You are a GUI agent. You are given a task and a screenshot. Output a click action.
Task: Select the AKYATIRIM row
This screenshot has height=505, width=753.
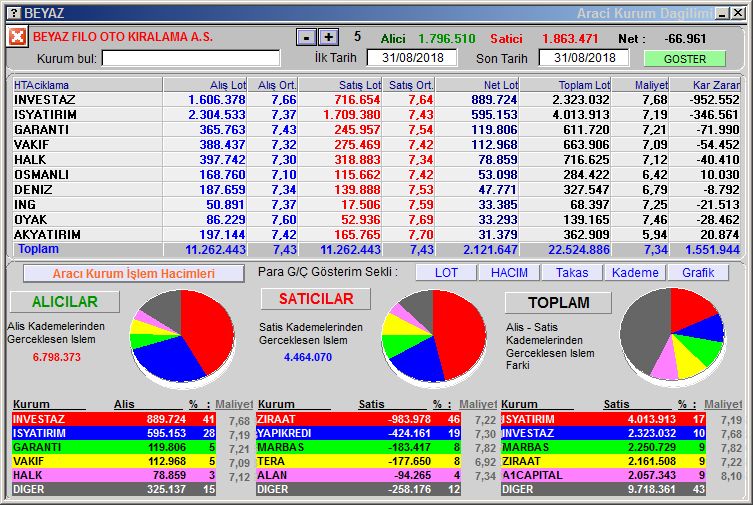[376, 234]
